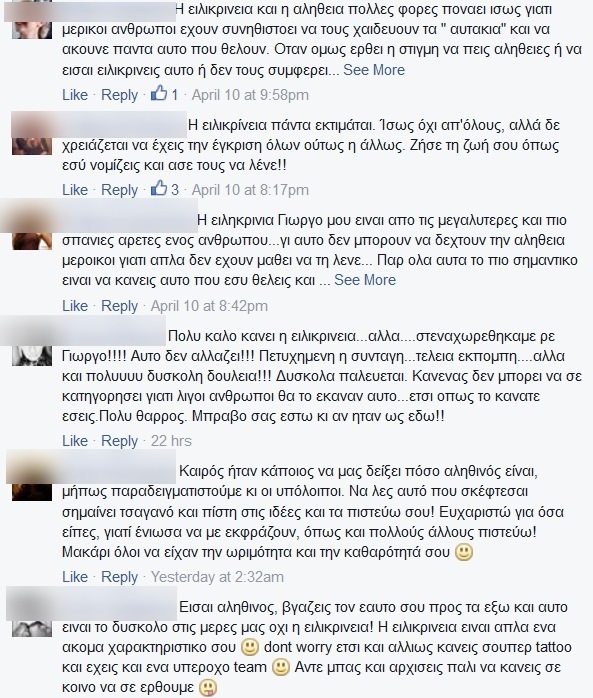Viewport: 593px width, 698px height.
Task: Expand See More on first comment
Action: pos(374,70)
